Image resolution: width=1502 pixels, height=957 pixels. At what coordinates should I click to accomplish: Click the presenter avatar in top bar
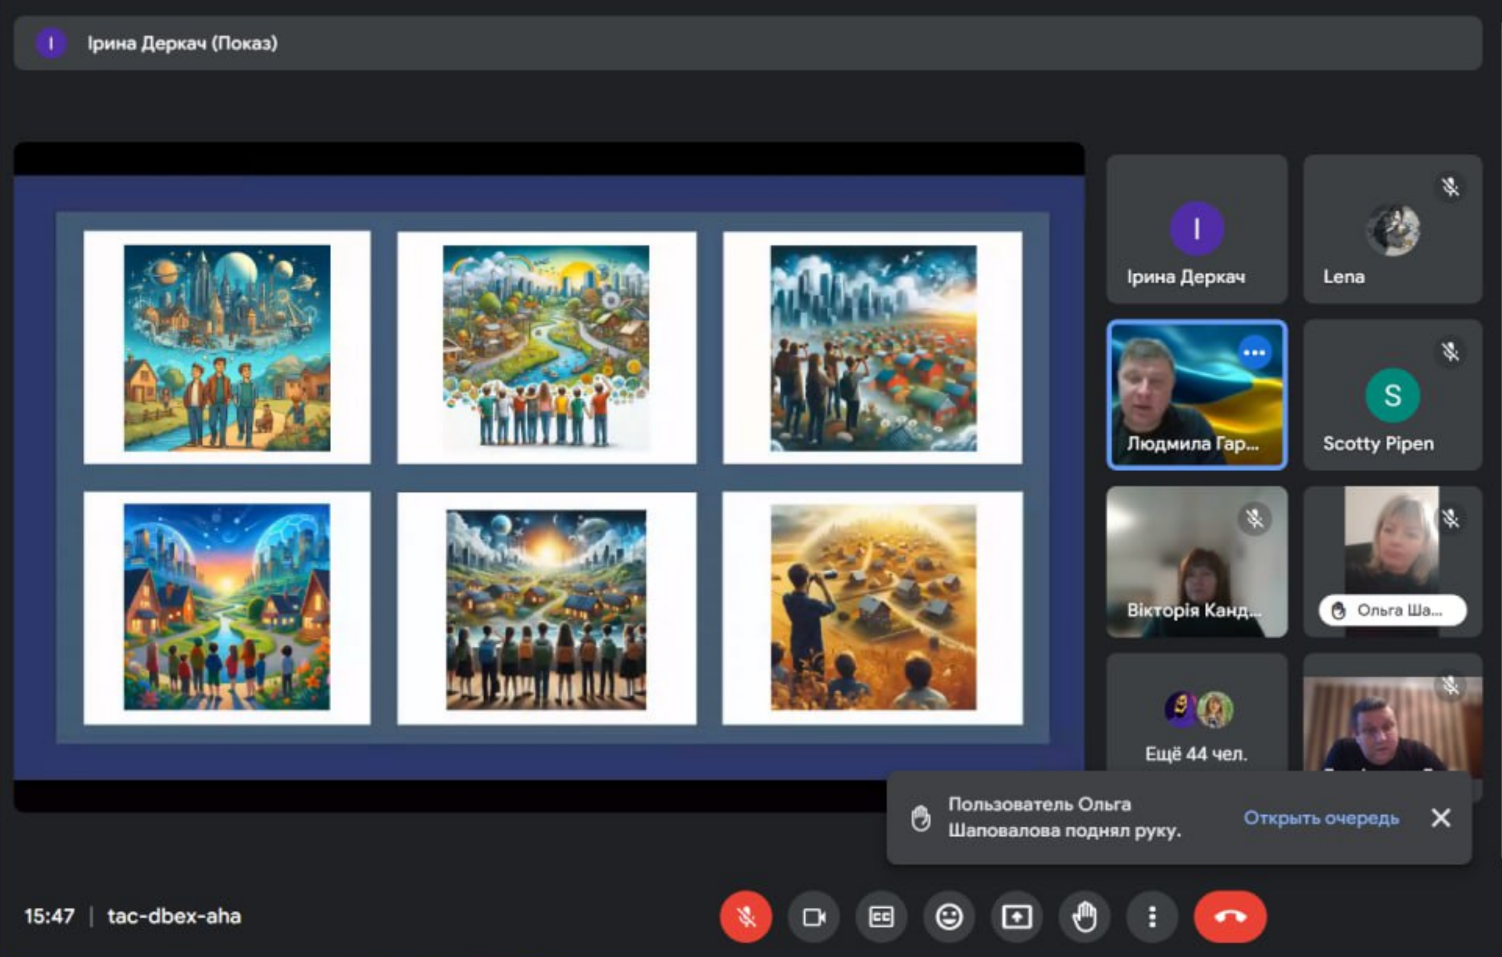[x=51, y=43]
